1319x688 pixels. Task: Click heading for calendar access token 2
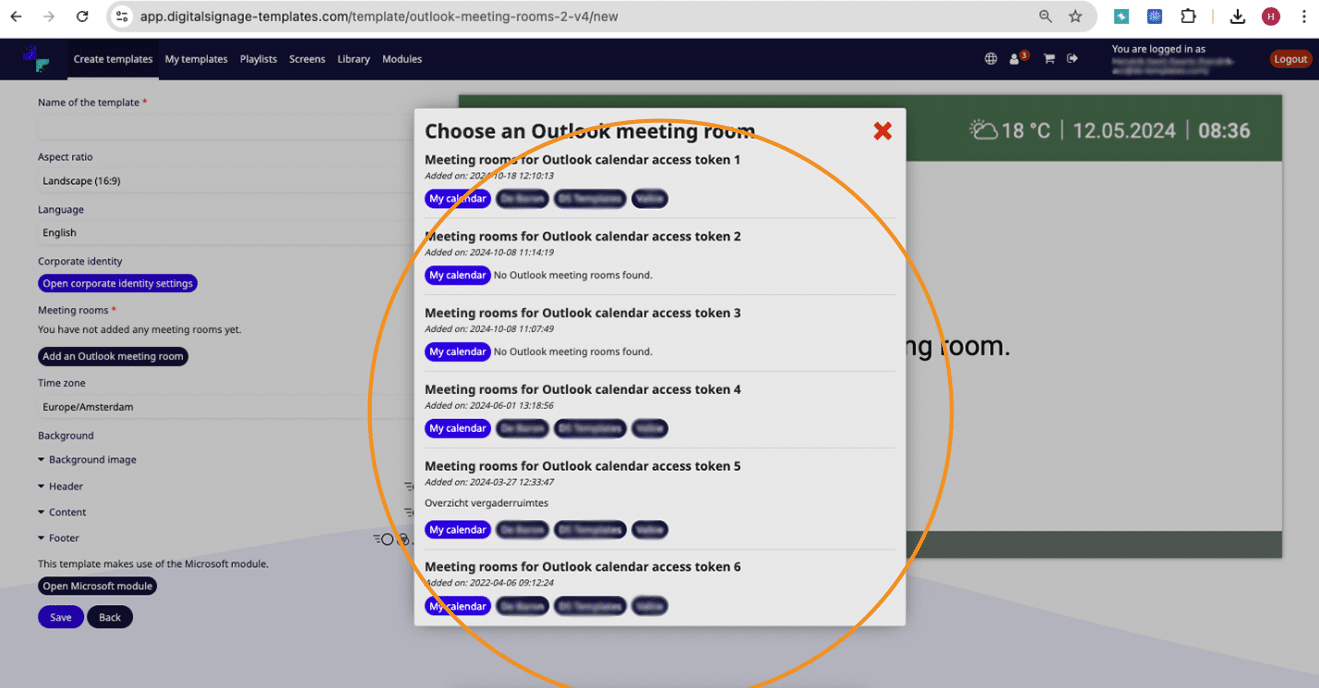[583, 237]
